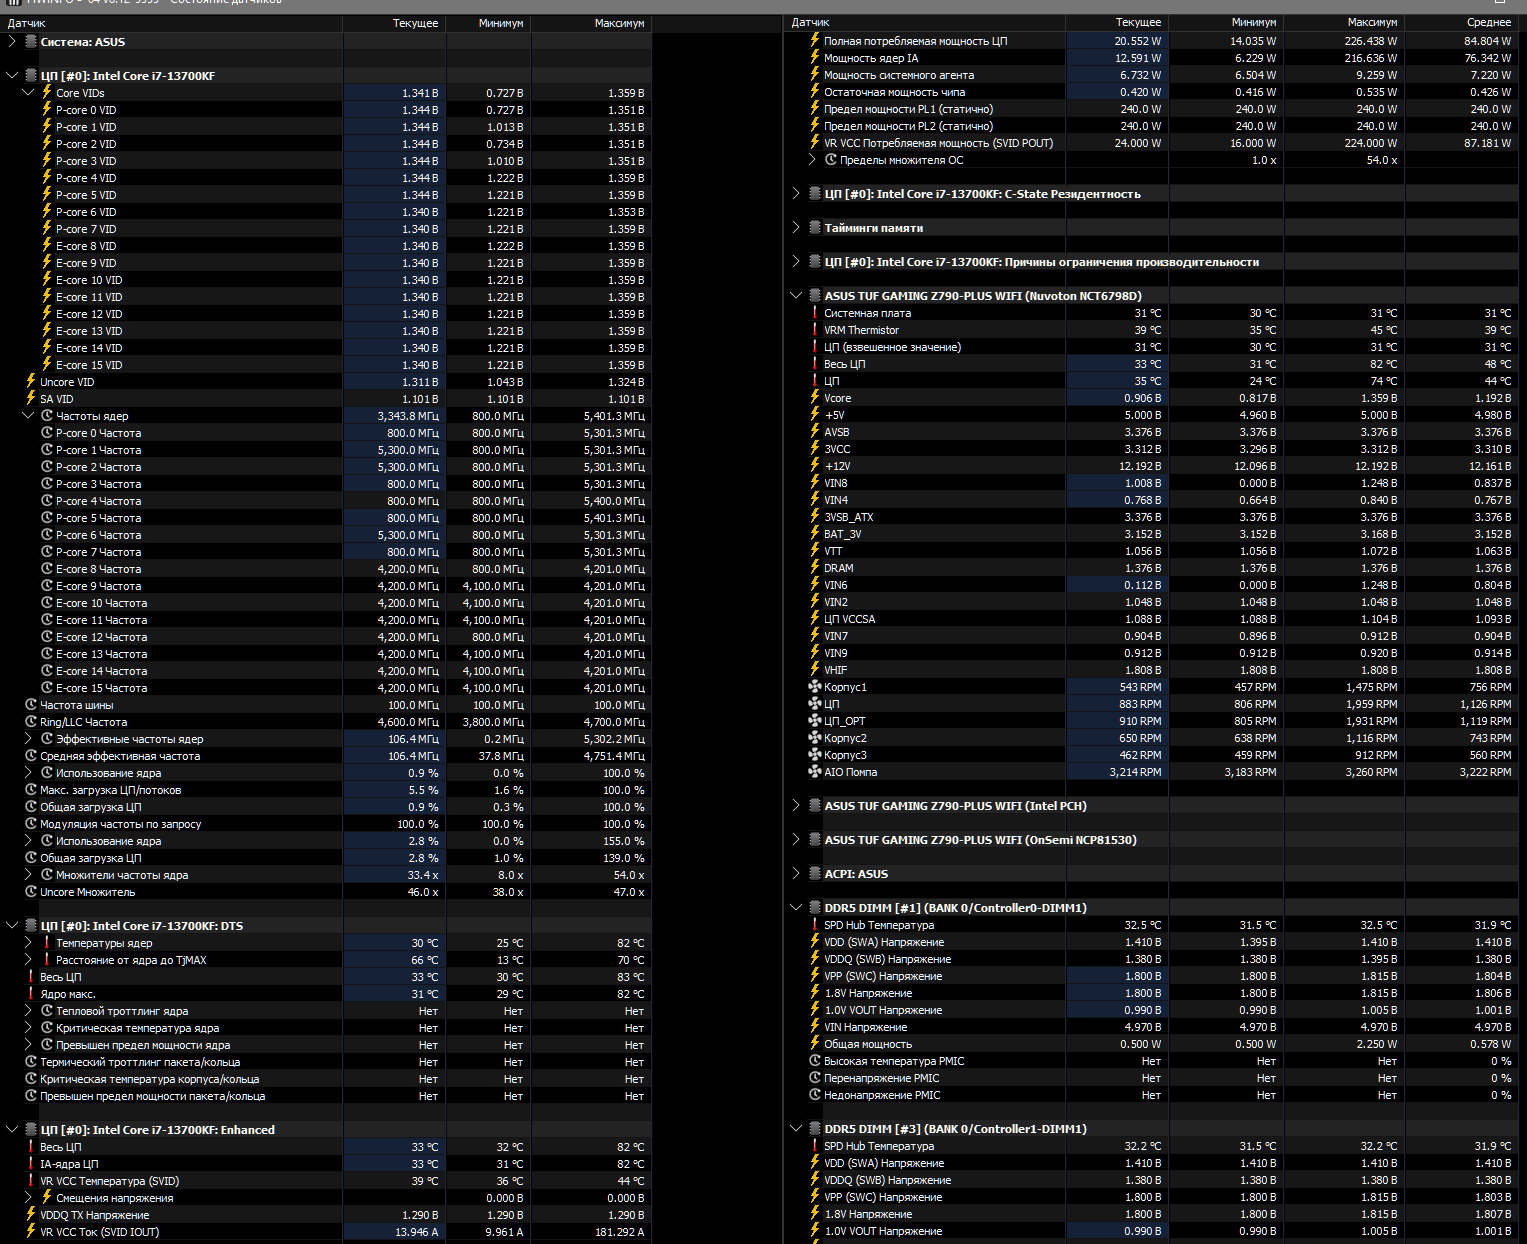
Task: Expand the Смещения напряжения node
Action: coord(28,1198)
